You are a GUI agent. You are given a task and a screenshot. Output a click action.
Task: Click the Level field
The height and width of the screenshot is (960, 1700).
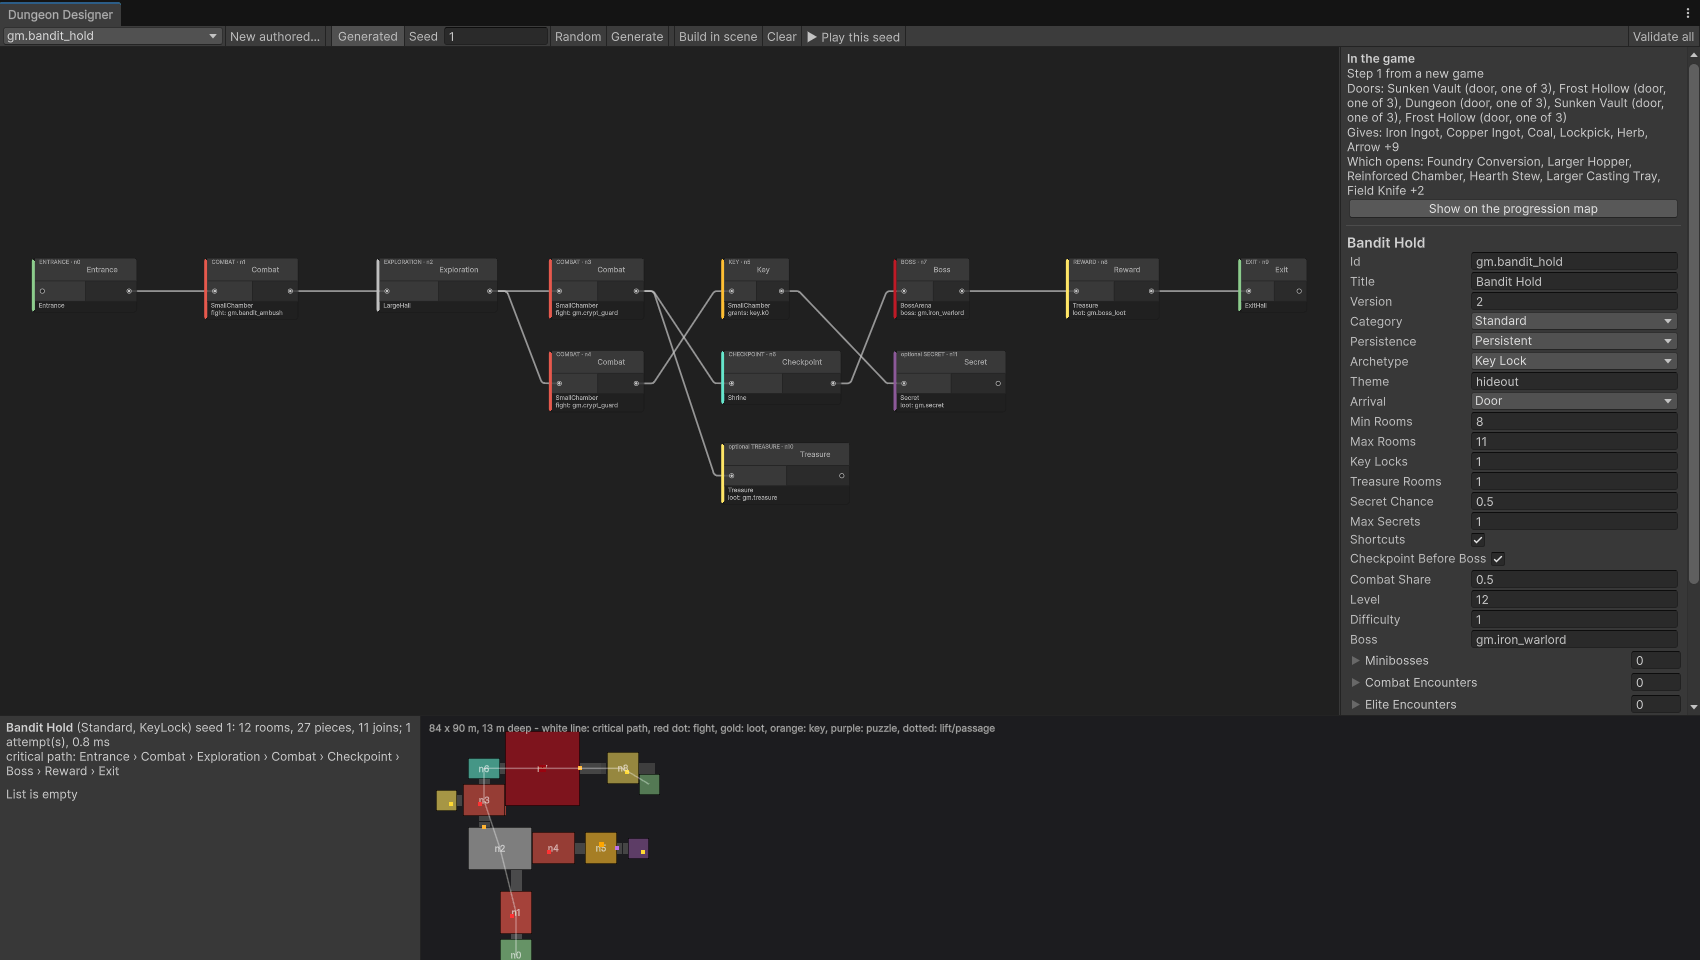(1574, 600)
